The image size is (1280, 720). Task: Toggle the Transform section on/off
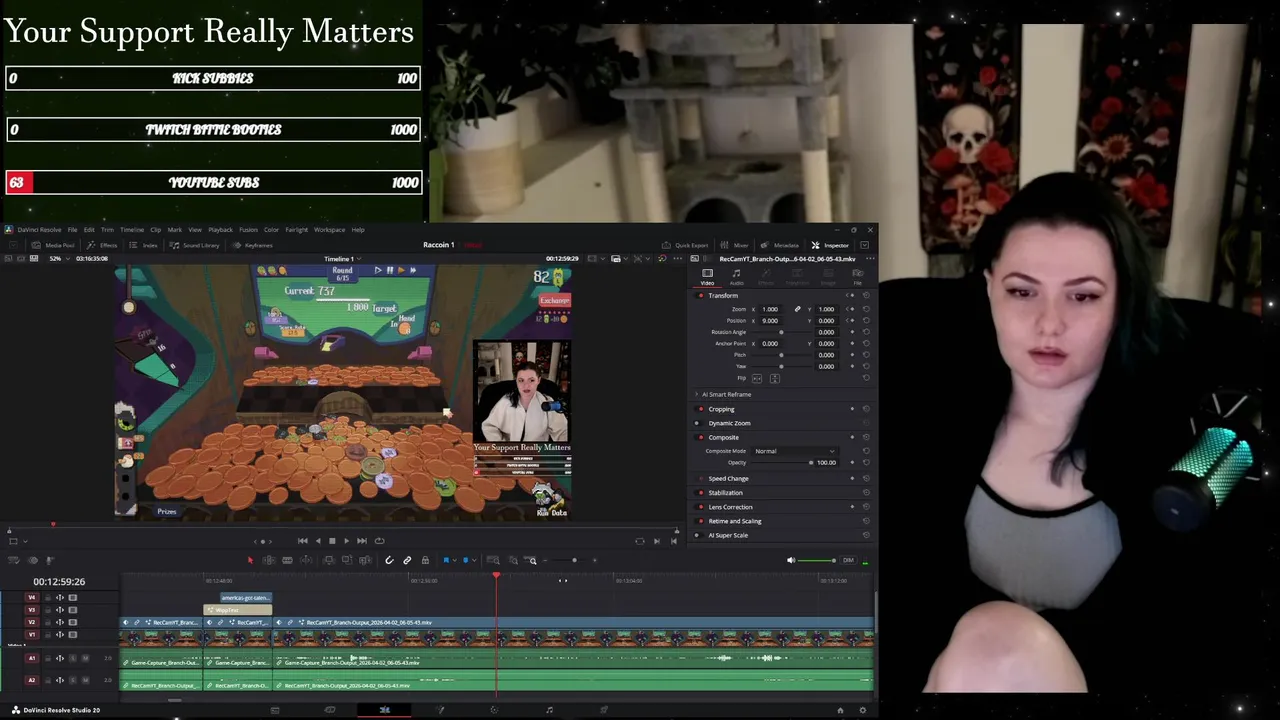pos(700,295)
